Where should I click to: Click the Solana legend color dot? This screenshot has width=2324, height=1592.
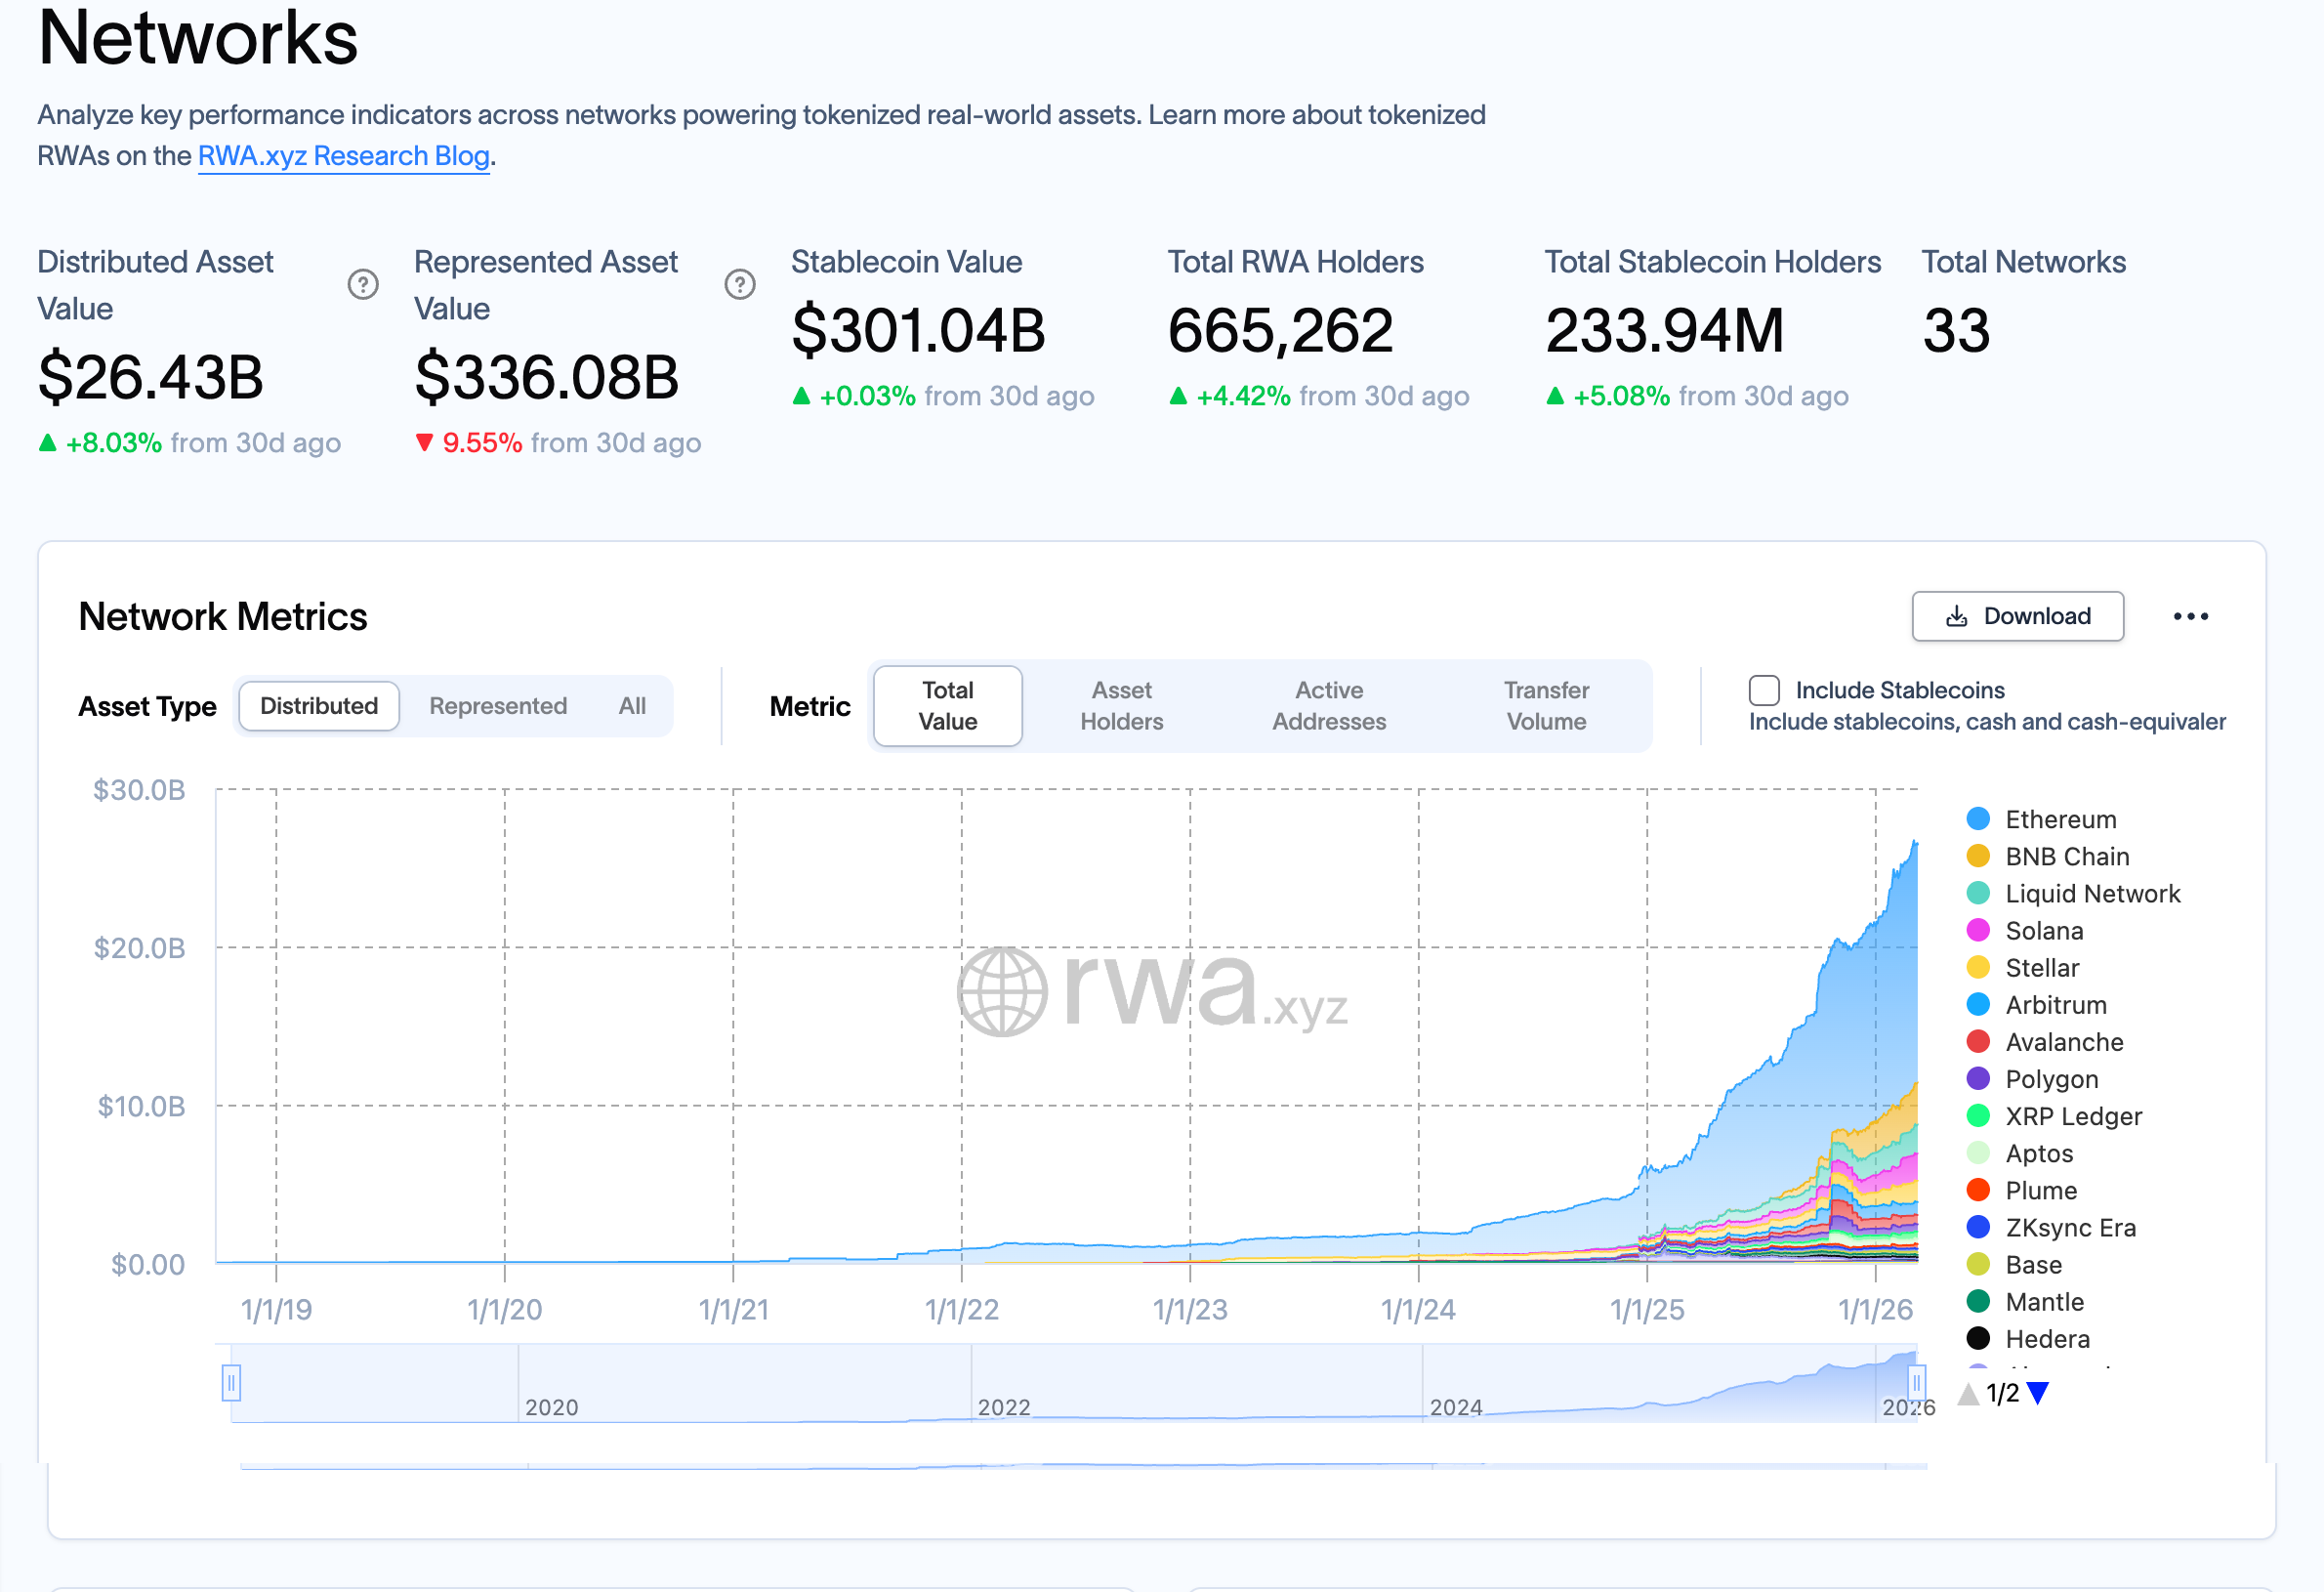(1978, 931)
